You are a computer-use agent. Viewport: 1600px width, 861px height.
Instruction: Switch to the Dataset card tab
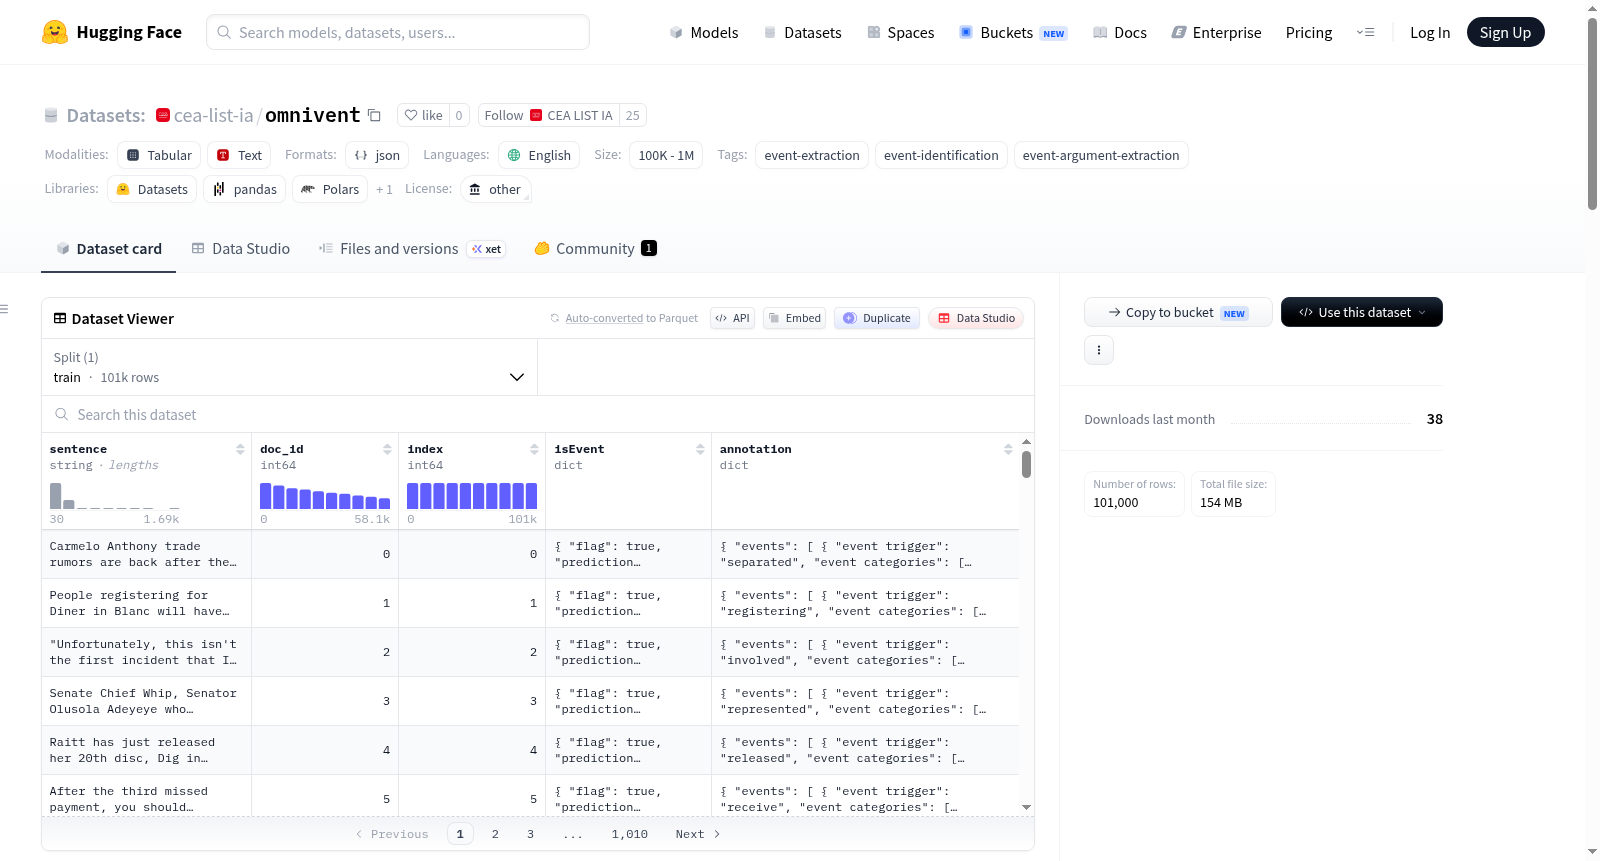click(x=109, y=249)
